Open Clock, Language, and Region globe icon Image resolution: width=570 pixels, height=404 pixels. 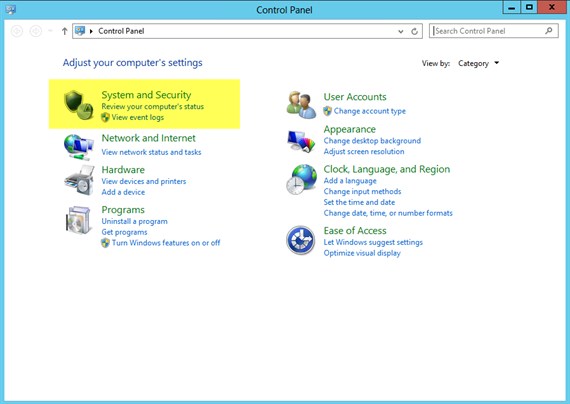tap(301, 179)
